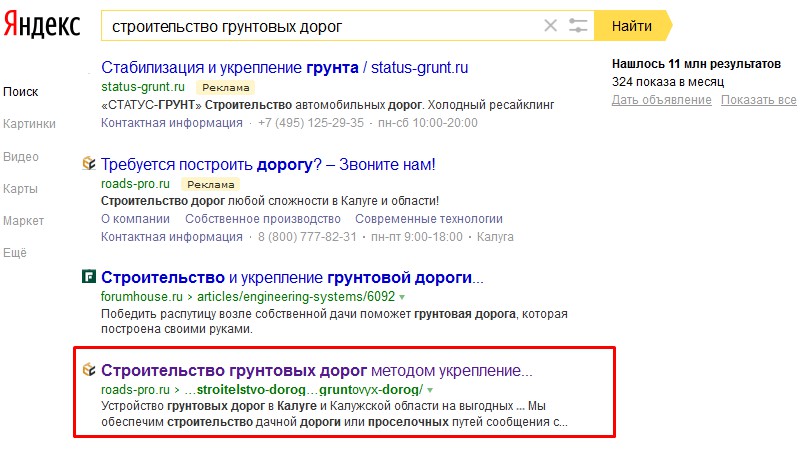Click the status-grunt.ru green URL

[x=143, y=87]
